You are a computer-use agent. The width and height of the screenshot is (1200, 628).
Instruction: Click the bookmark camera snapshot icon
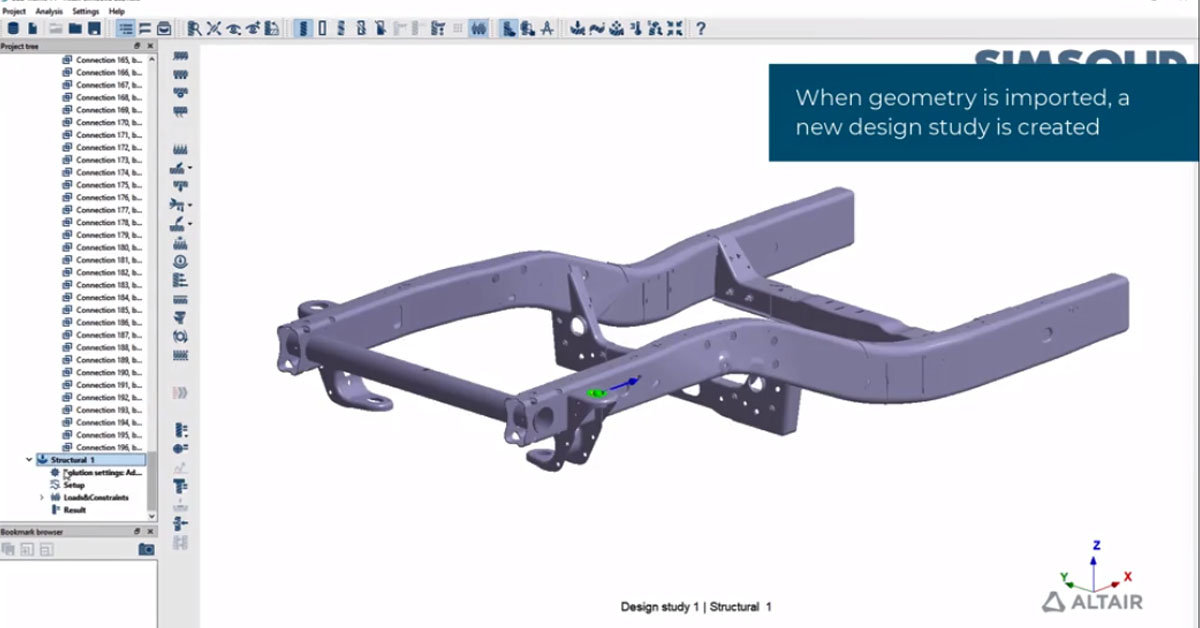(x=146, y=549)
